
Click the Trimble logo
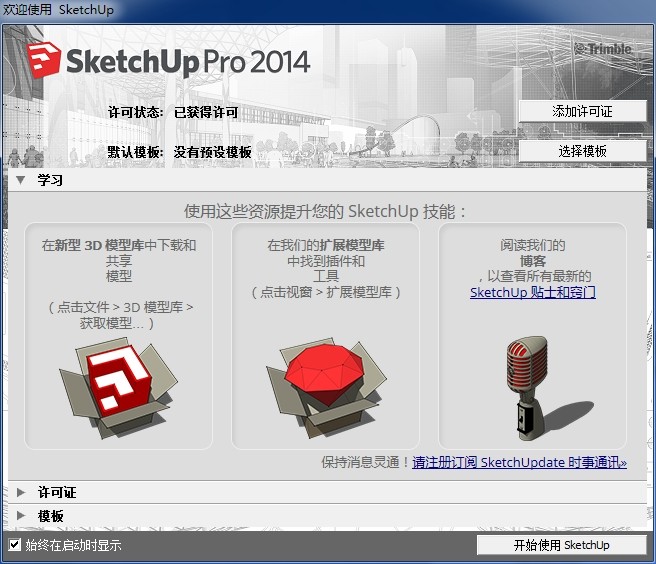click(602, 49)
